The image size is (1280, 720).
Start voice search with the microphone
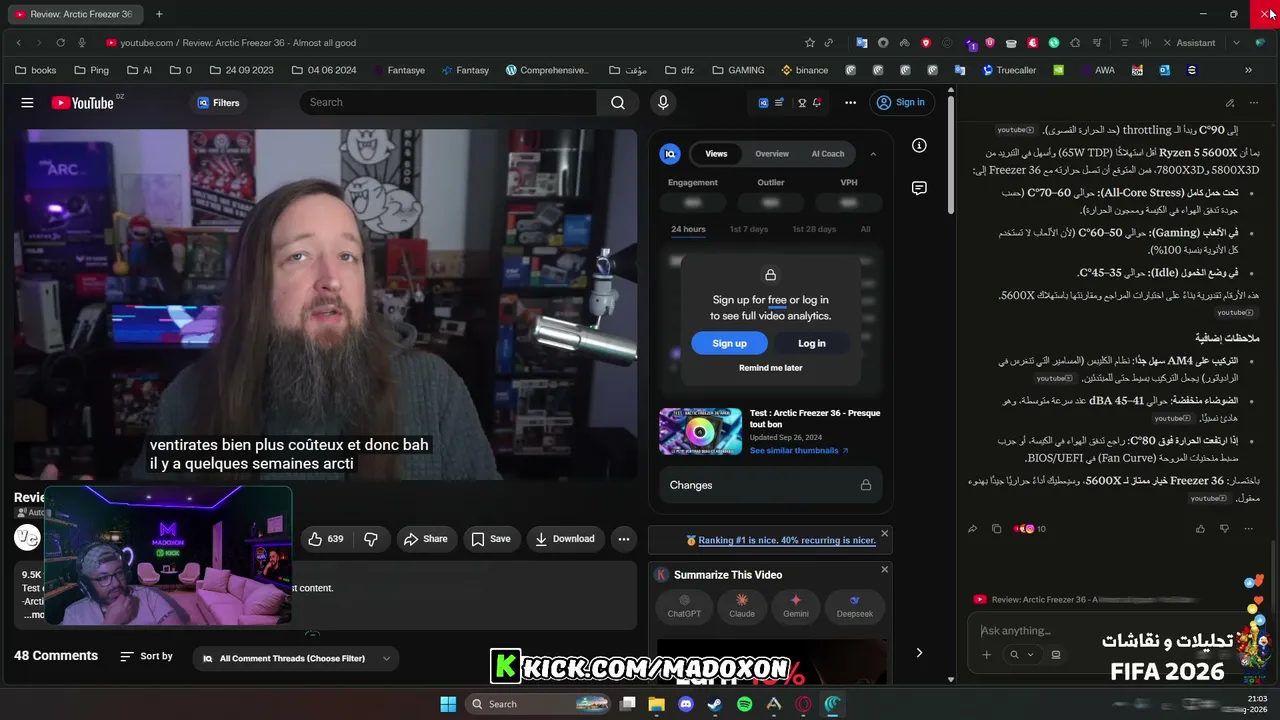tap(662, 103)
